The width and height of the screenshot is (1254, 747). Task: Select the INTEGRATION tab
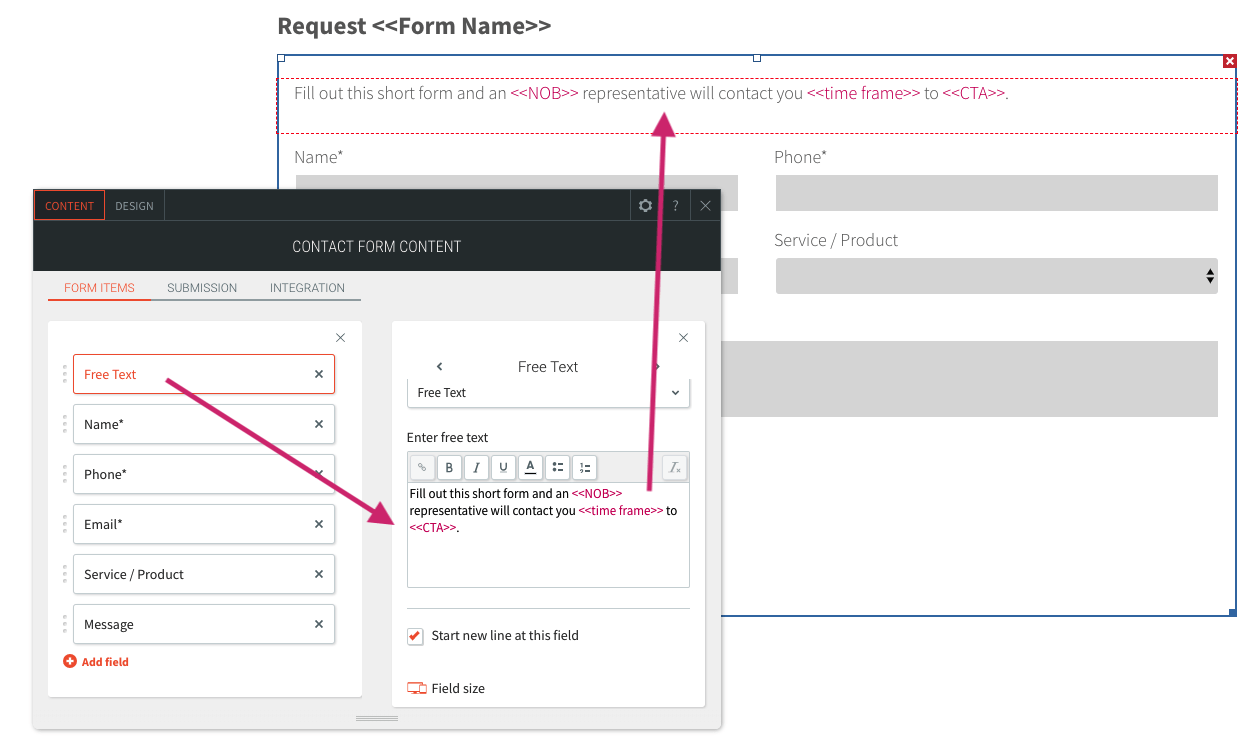[x=307, y=287]
